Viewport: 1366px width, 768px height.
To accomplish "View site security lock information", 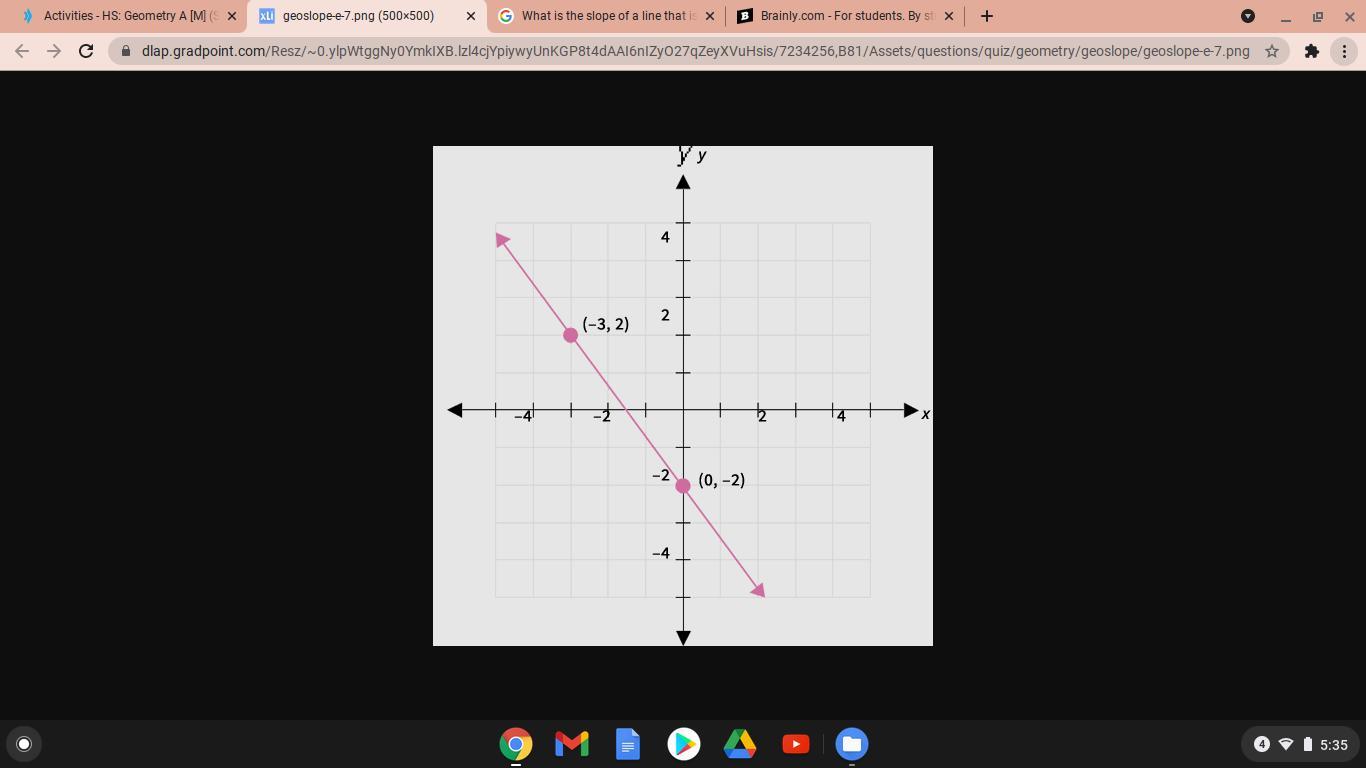I will click(x=126, y=51).
